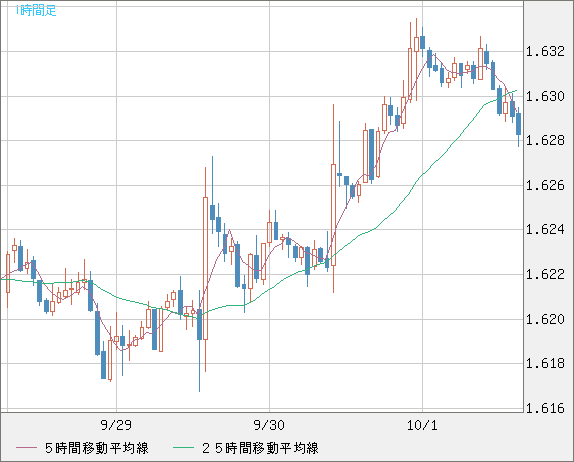Click the 9/29 date label
The width and height of the screenshot is (574, 462).
[116, 425]
